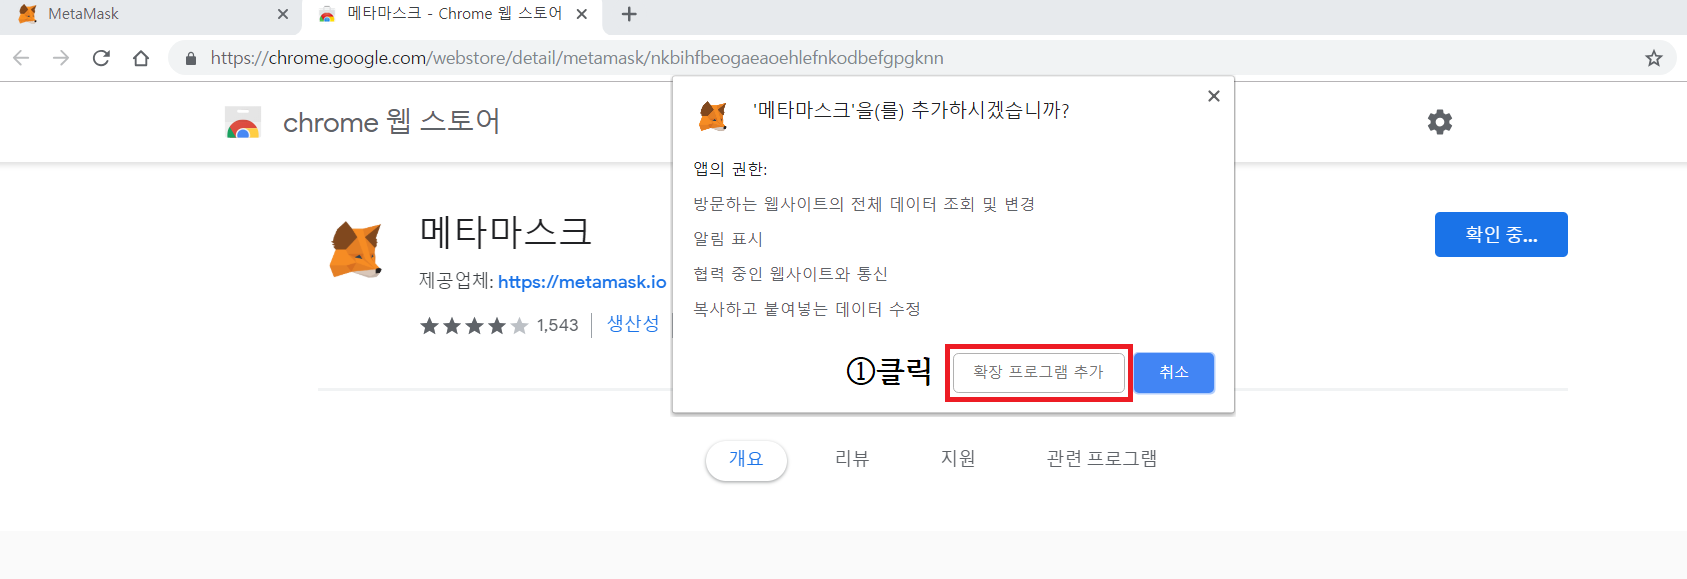Open the https://metamask.io provider link
Image resolution: width=1687 pixels, height=579 pixels.
pos(582,282)
